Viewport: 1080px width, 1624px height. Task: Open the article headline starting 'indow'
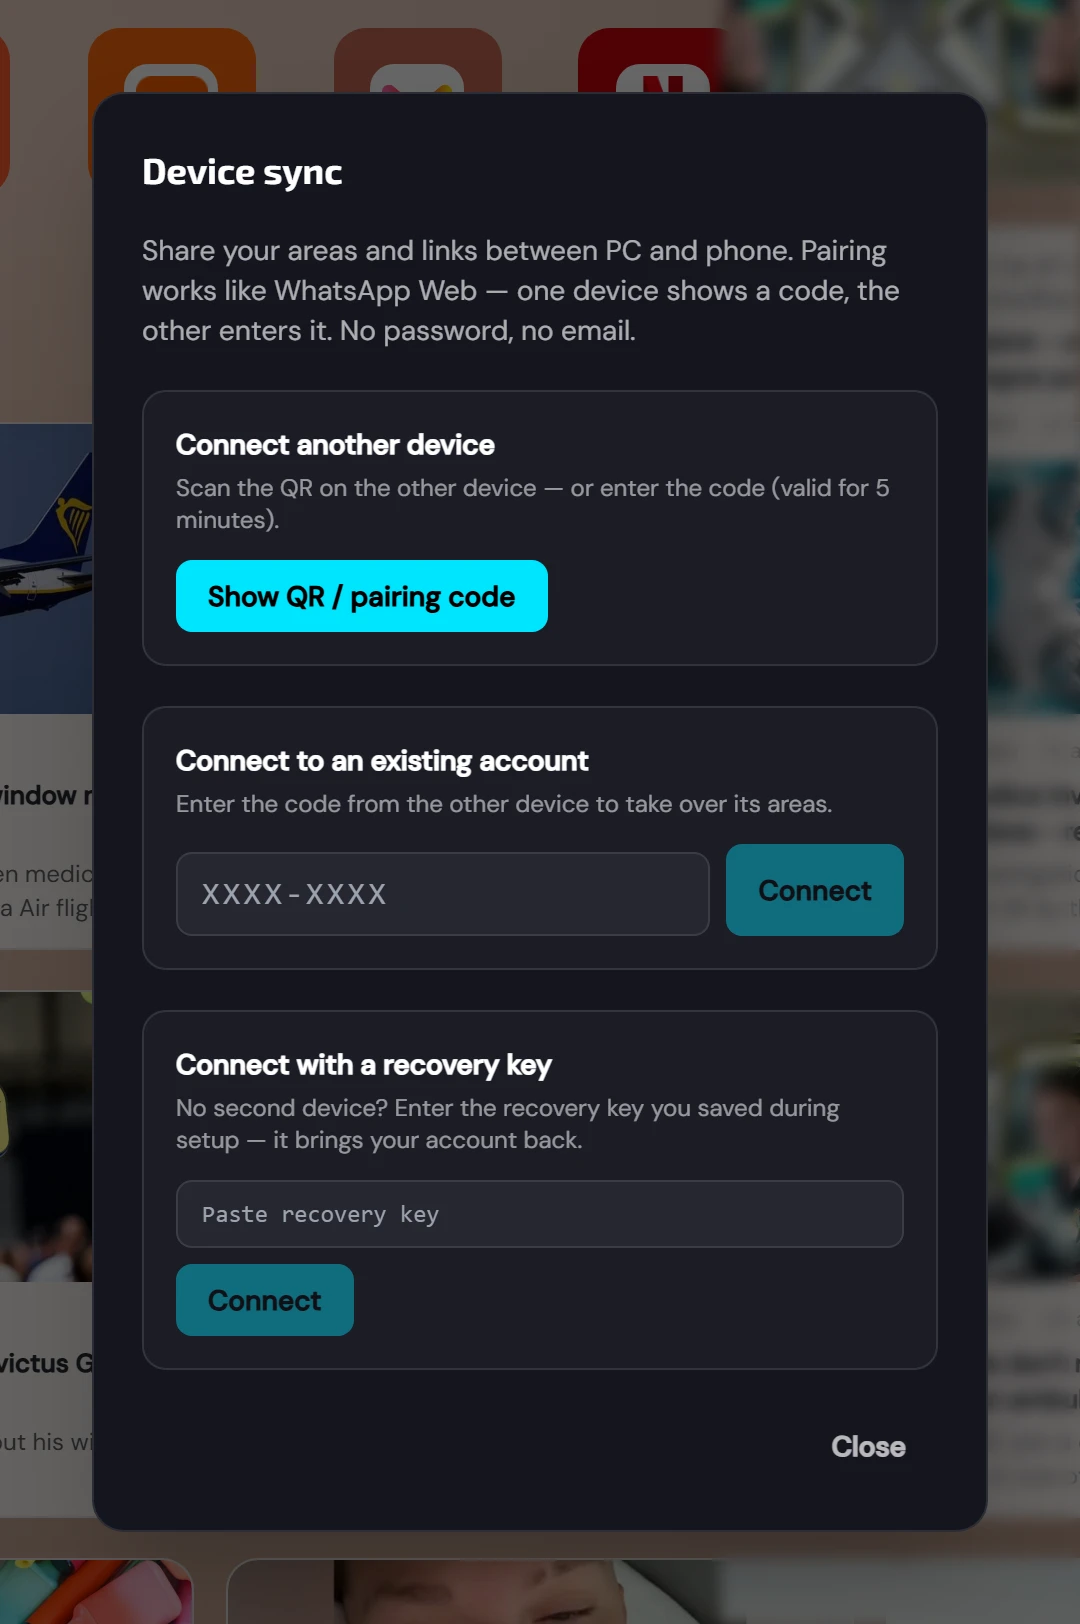(x=46, y=796)
